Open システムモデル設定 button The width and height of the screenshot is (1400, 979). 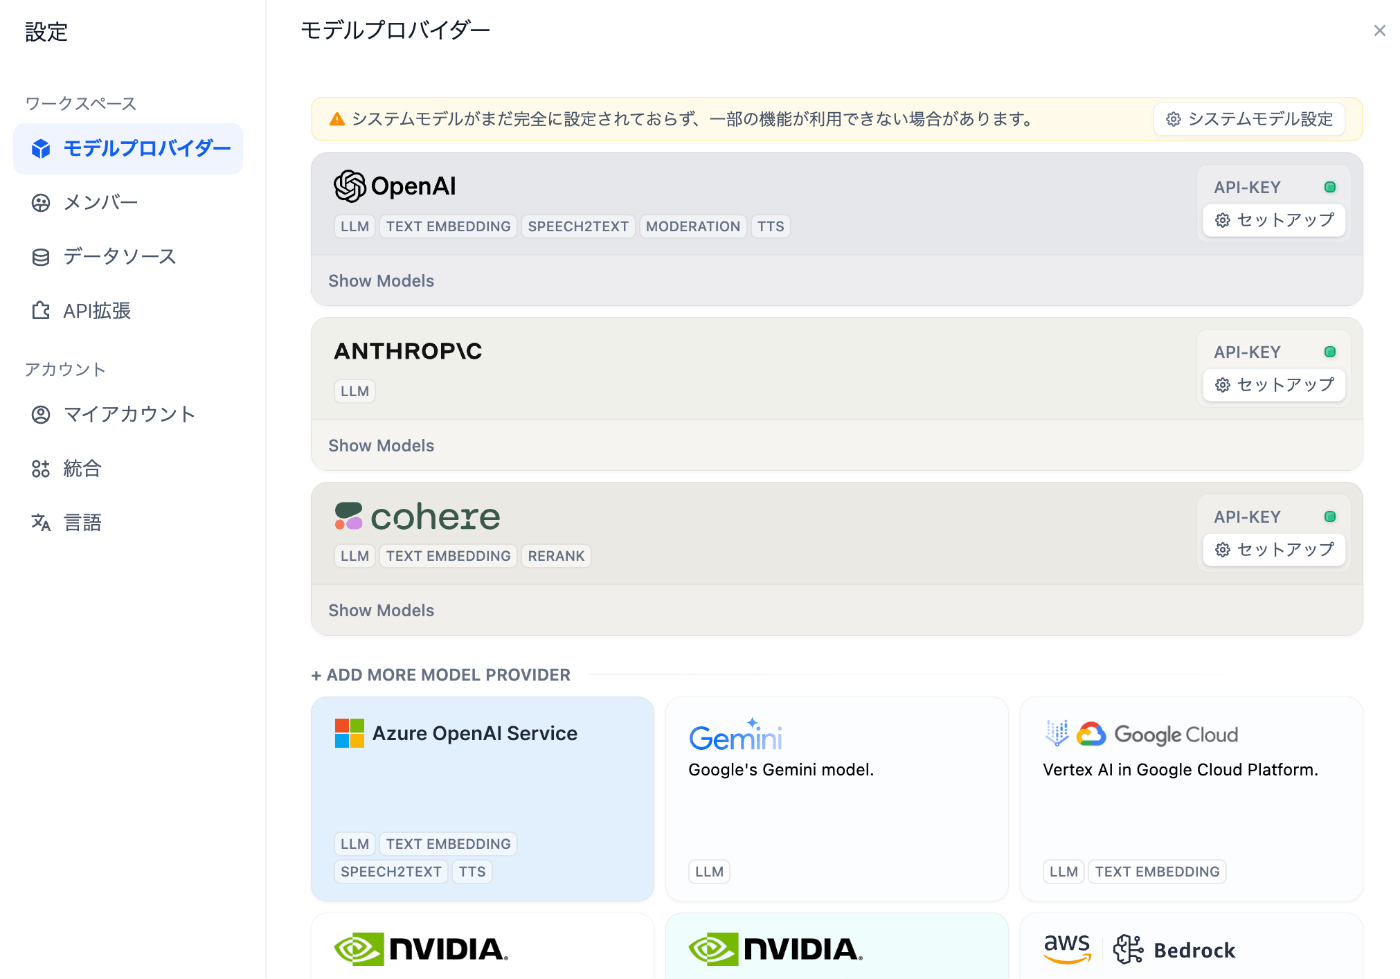click(1250, 119)
